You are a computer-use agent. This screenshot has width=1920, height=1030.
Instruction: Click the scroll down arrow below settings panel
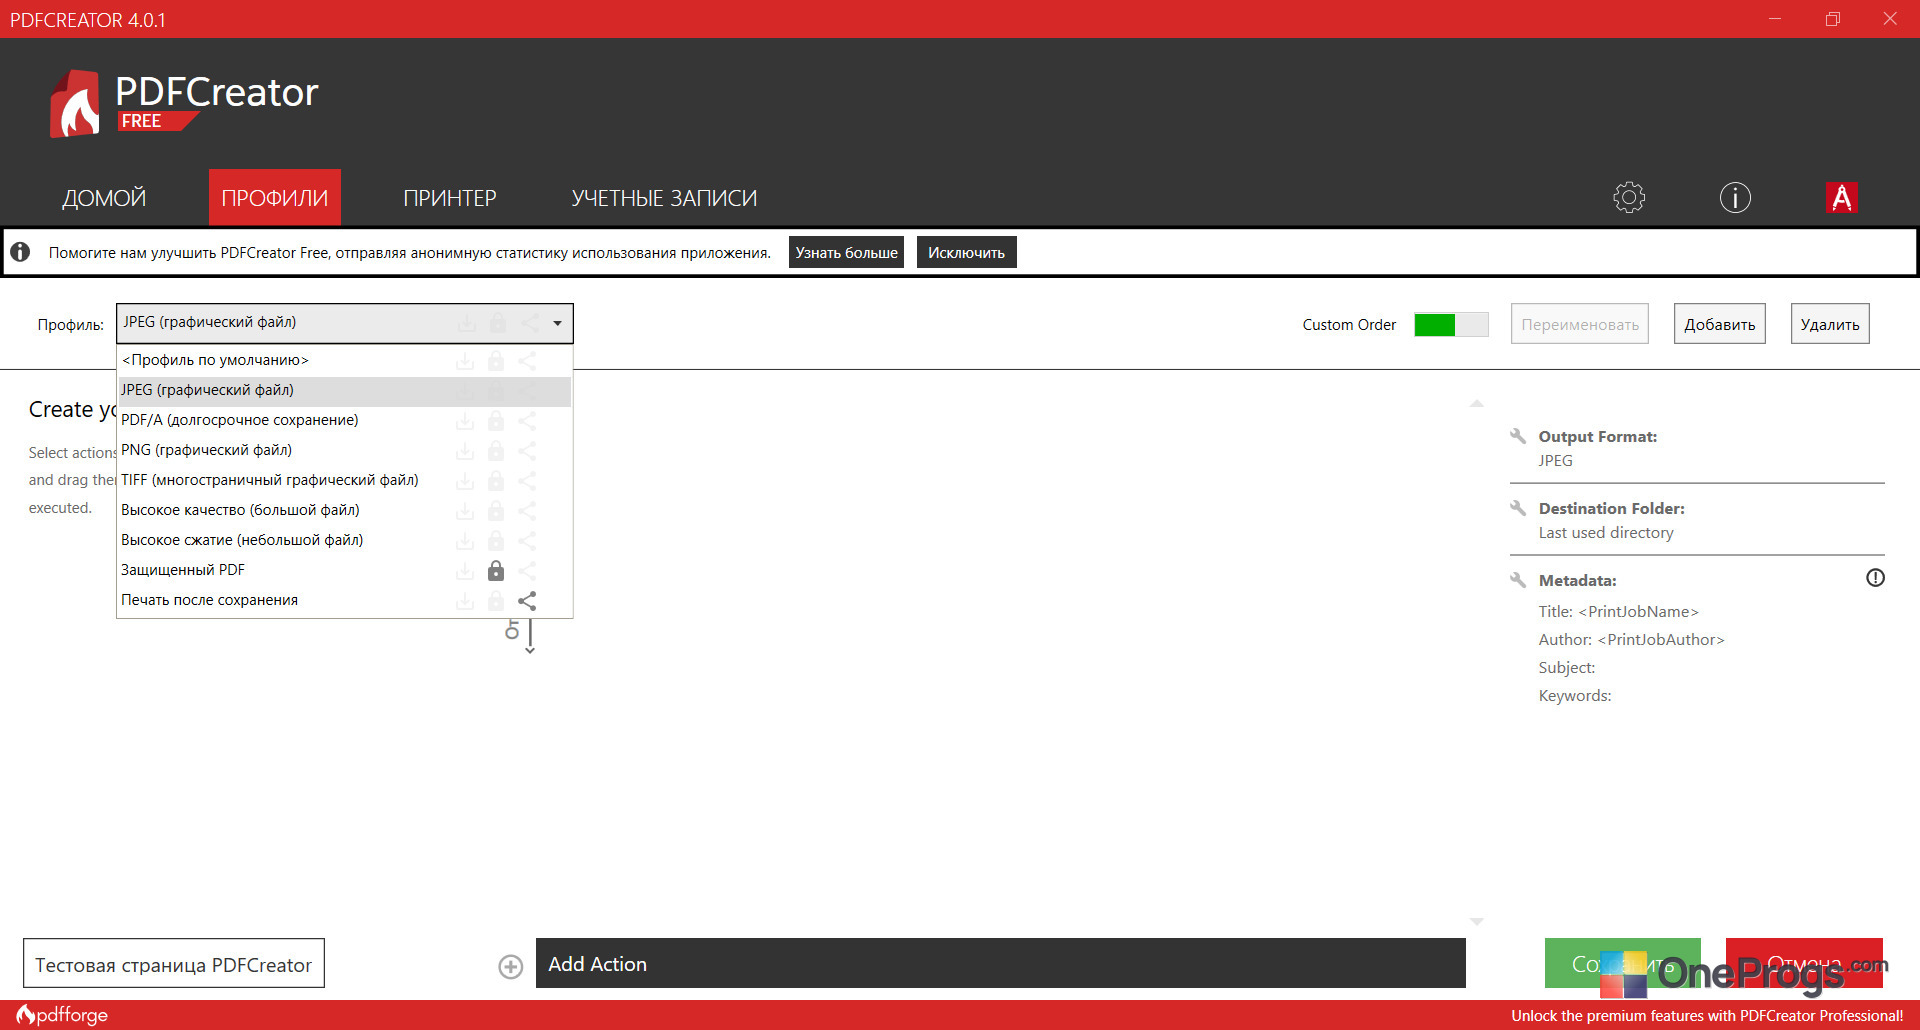(x=1477, y=921)
